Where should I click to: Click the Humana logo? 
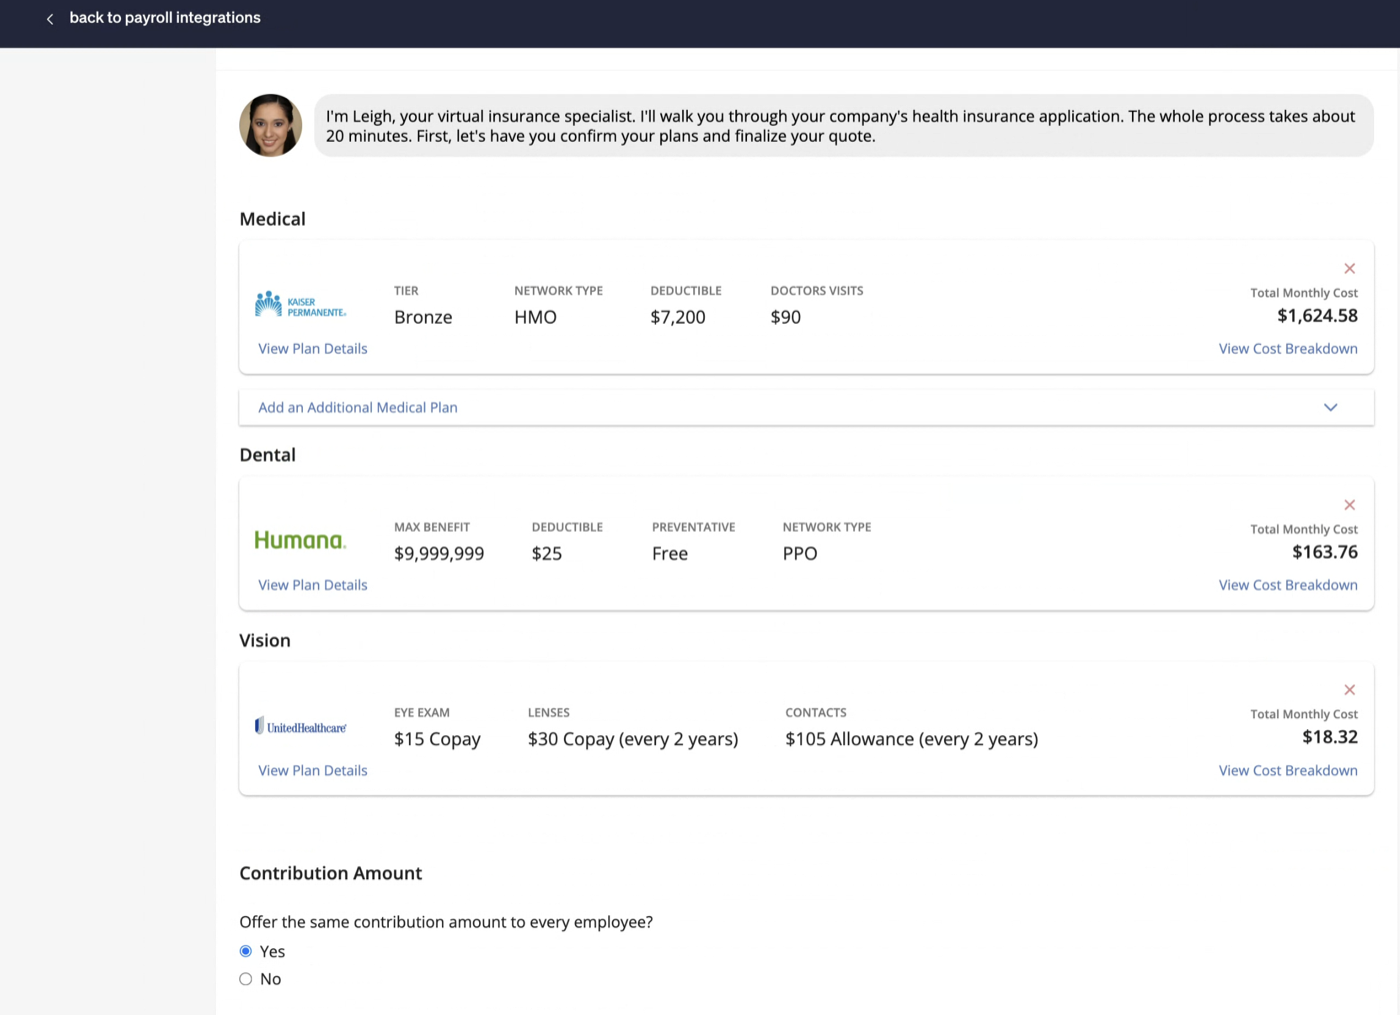pos(300,540)
